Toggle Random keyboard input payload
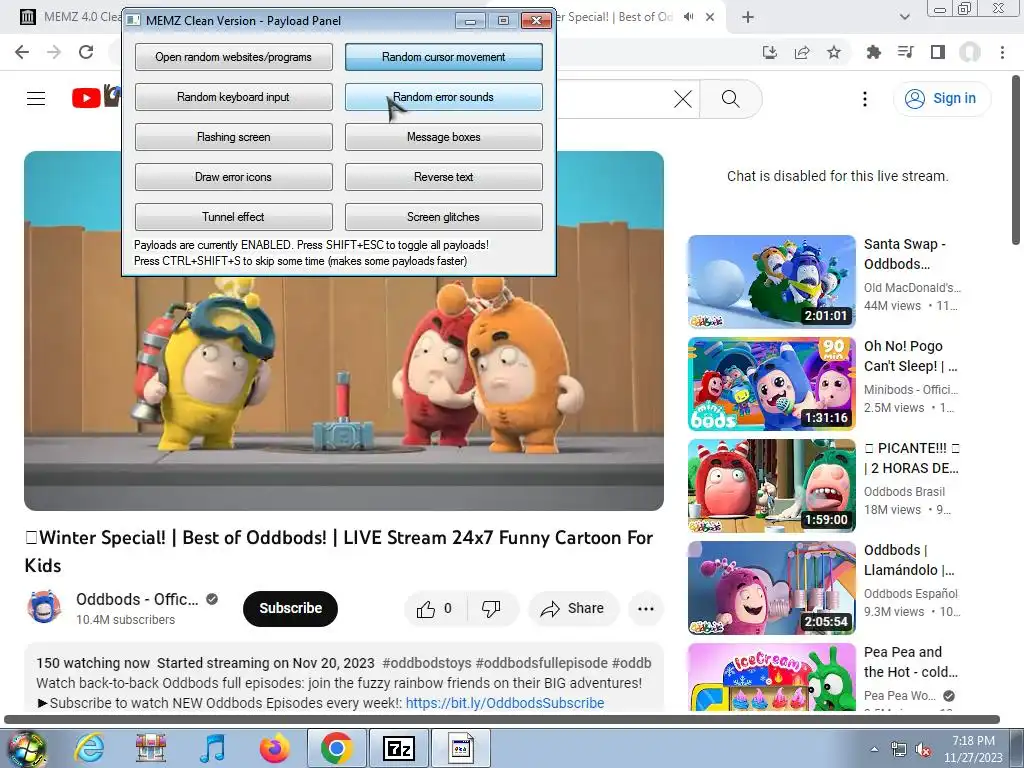The width and height of the screenshot is (1024, 768). point(233,97)
